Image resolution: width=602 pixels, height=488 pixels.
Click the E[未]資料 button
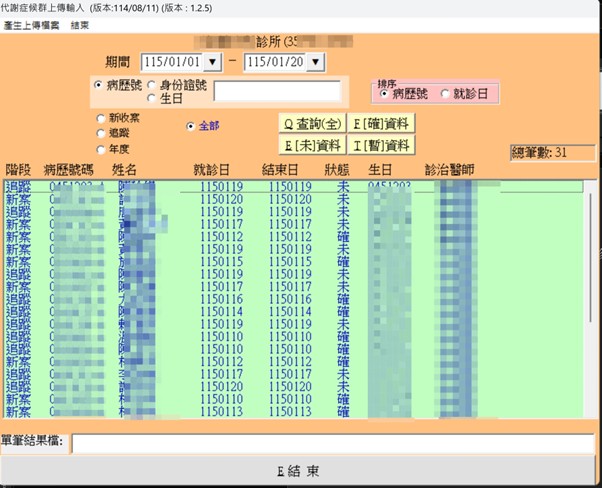pos(311,146)
